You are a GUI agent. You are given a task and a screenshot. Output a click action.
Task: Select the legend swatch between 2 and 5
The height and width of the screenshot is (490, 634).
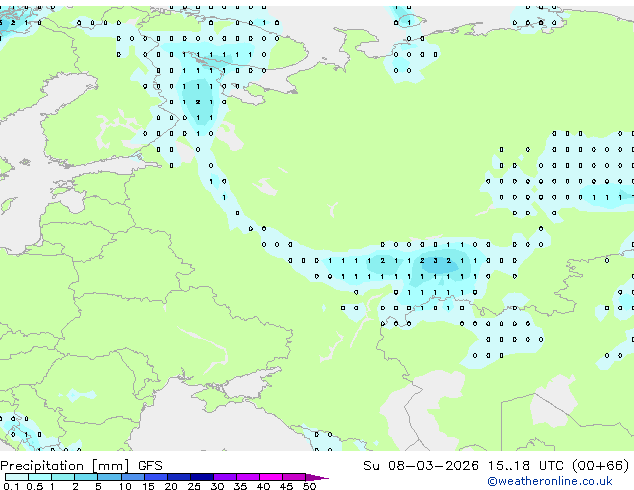86,477
